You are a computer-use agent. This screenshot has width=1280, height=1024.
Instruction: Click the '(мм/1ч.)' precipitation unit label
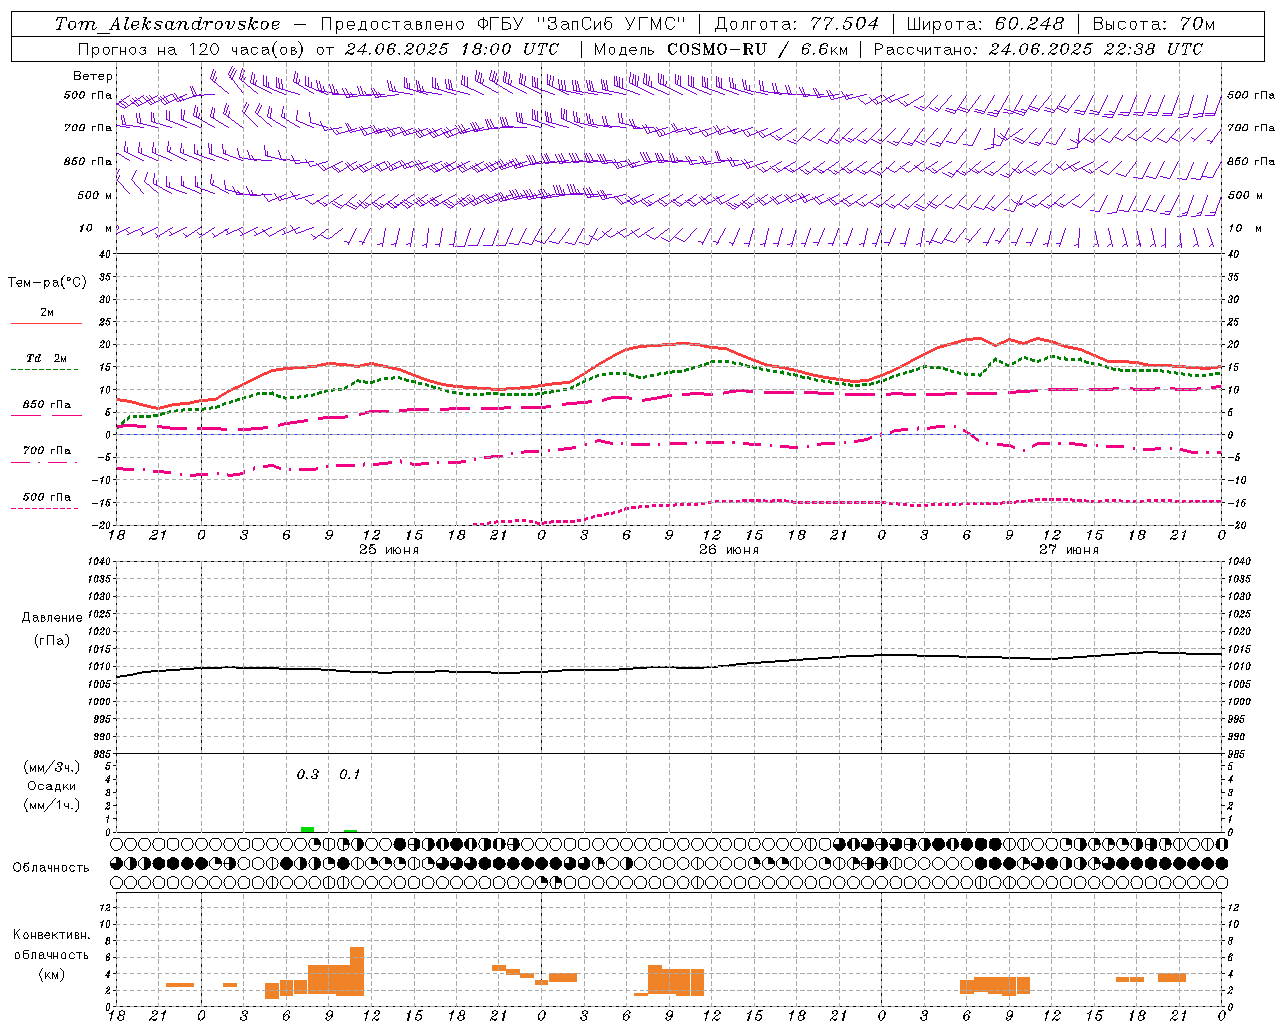pyautogui.click(x=52, y=805)
